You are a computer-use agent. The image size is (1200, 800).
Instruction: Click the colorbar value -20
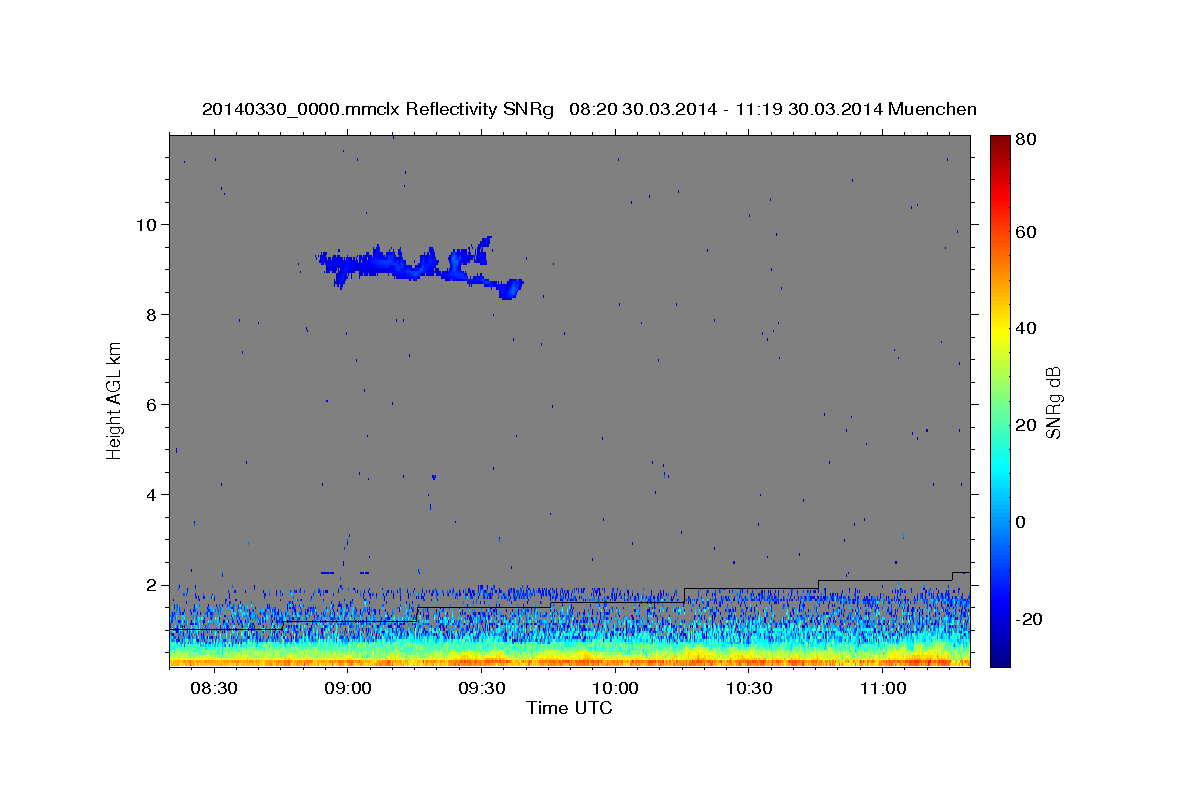[x=1030, y=619]
